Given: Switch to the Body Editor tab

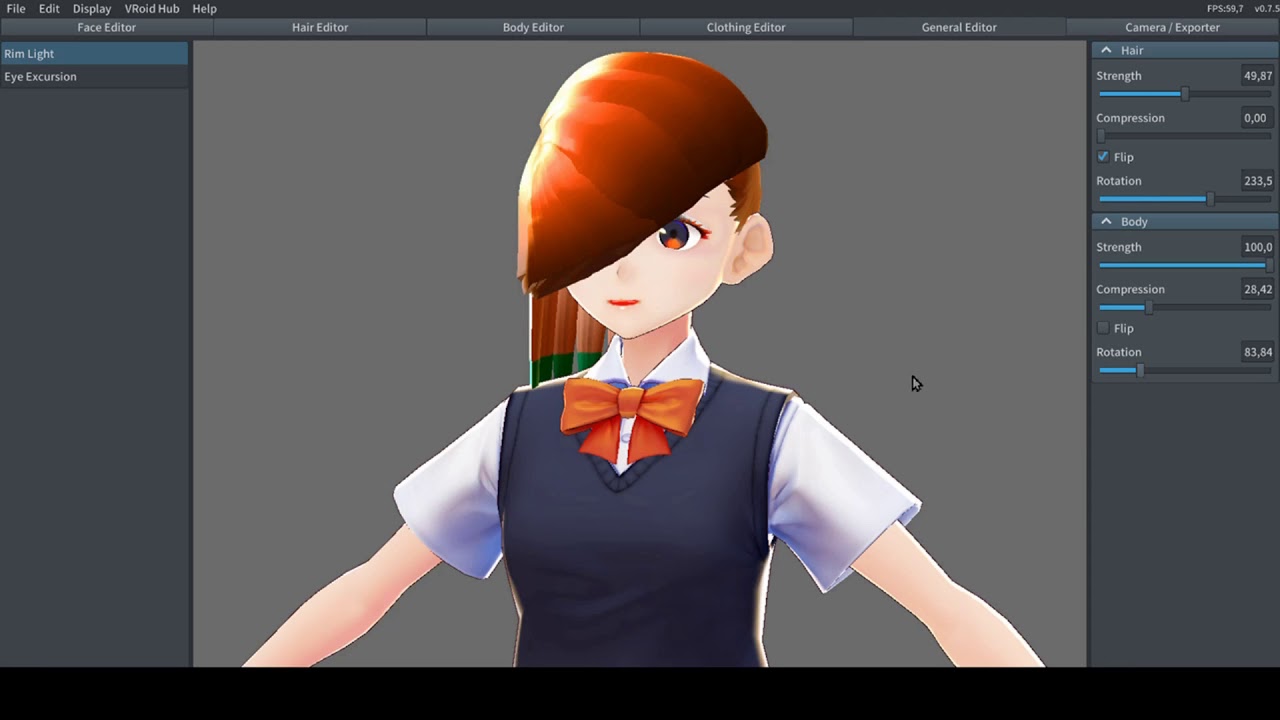Looking at the screenshot, I should (533, 27).
